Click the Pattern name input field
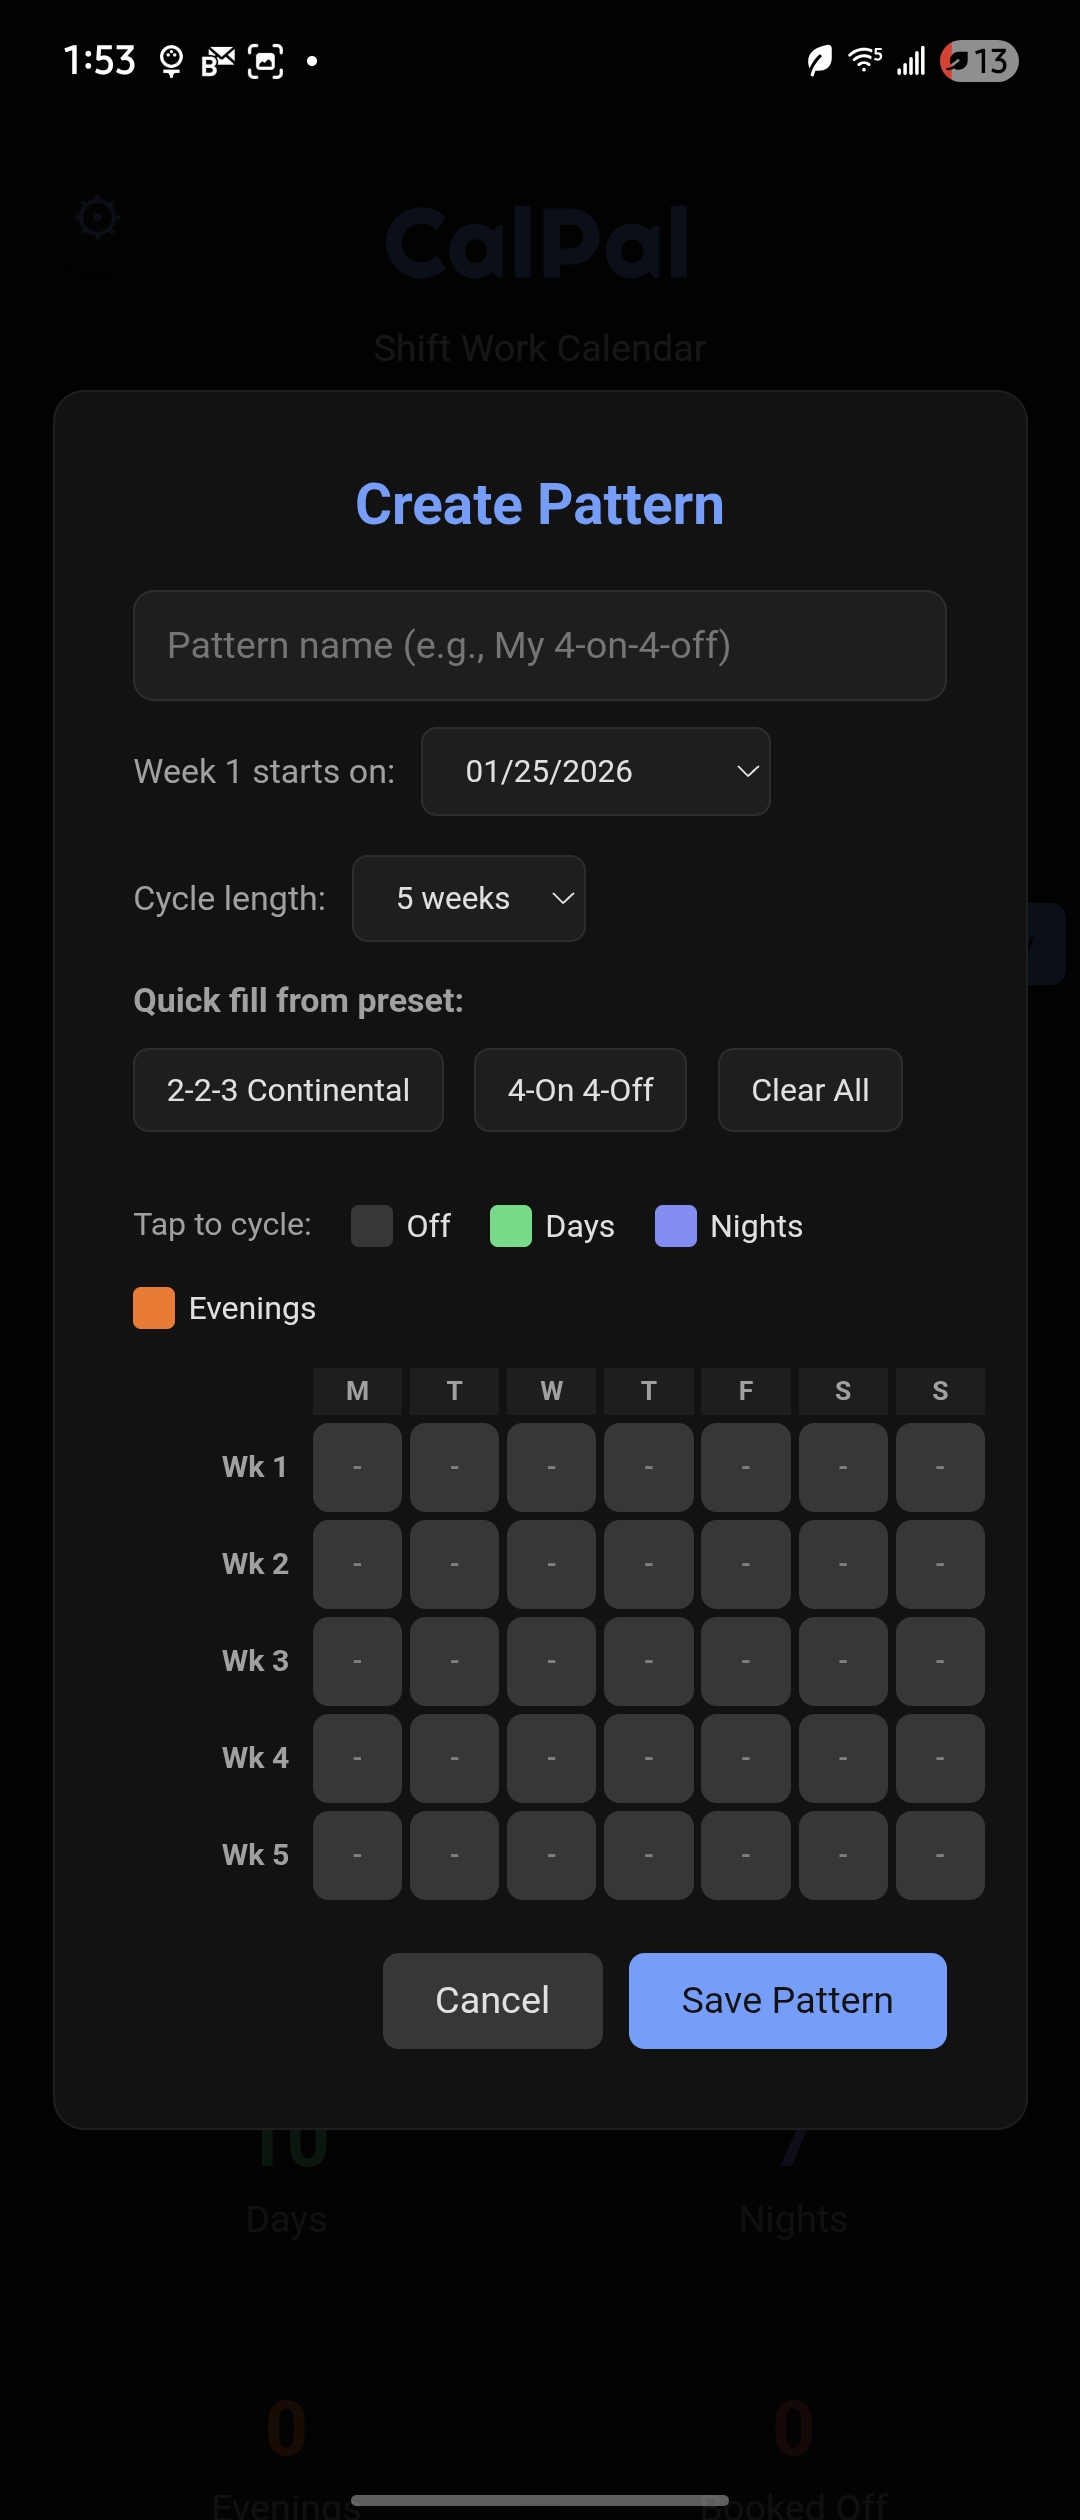Image resolution: width=1080 pixels, height=2520 pixels. tap(540, 645)
